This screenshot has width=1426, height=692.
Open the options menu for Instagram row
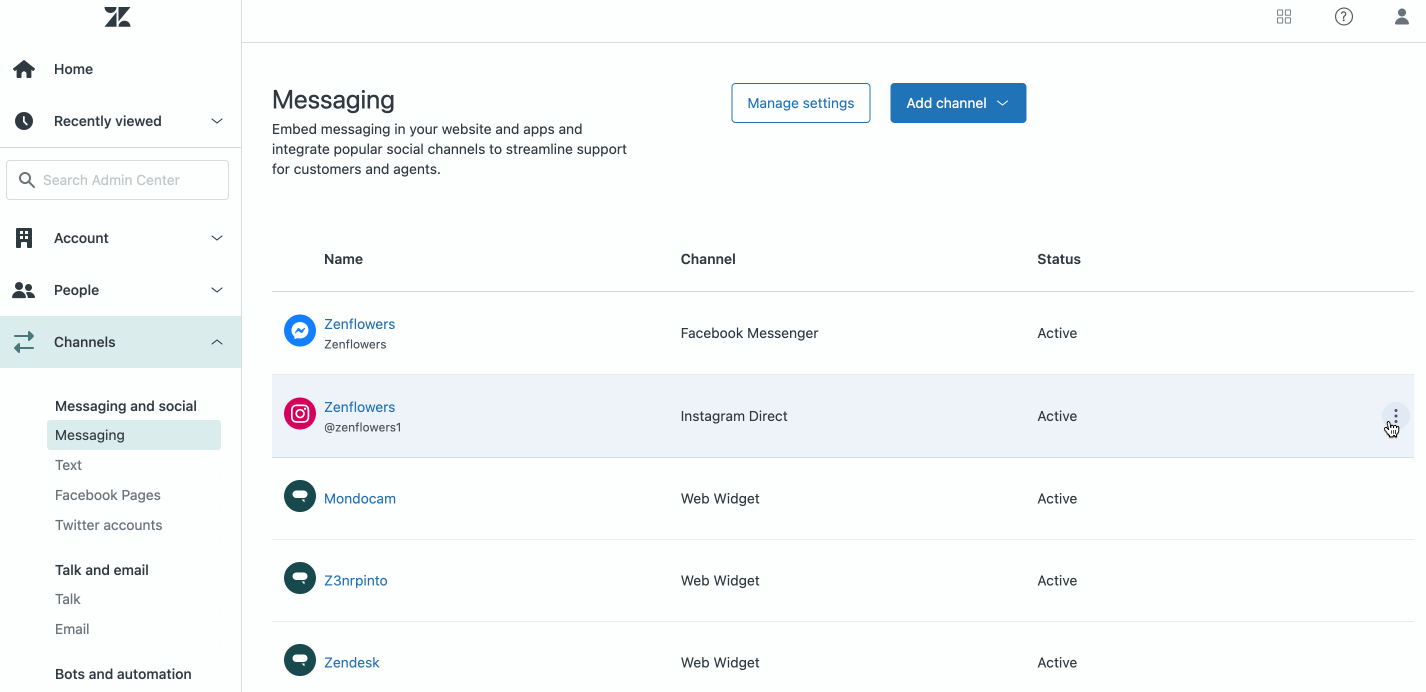click(x=1396, y=416)
